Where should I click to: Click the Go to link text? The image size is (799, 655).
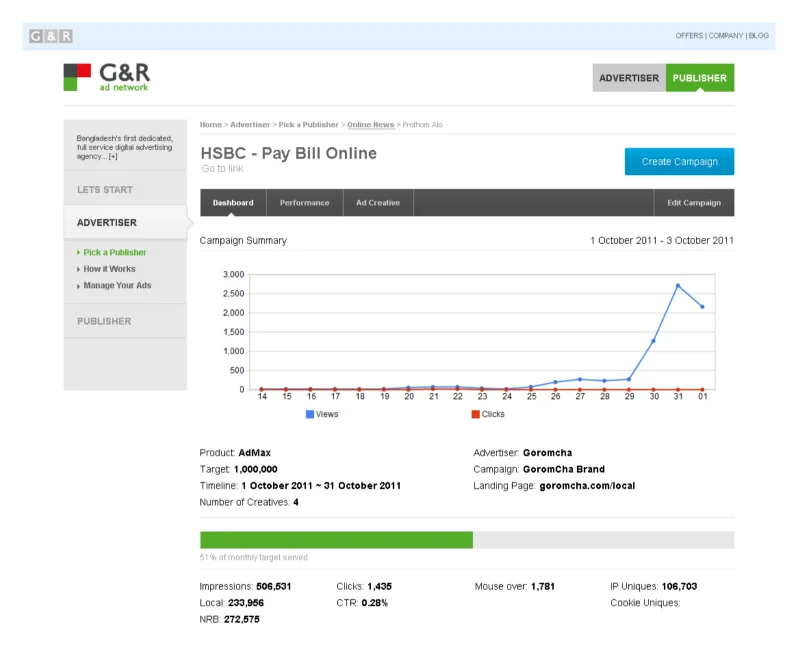pos(222,169)
